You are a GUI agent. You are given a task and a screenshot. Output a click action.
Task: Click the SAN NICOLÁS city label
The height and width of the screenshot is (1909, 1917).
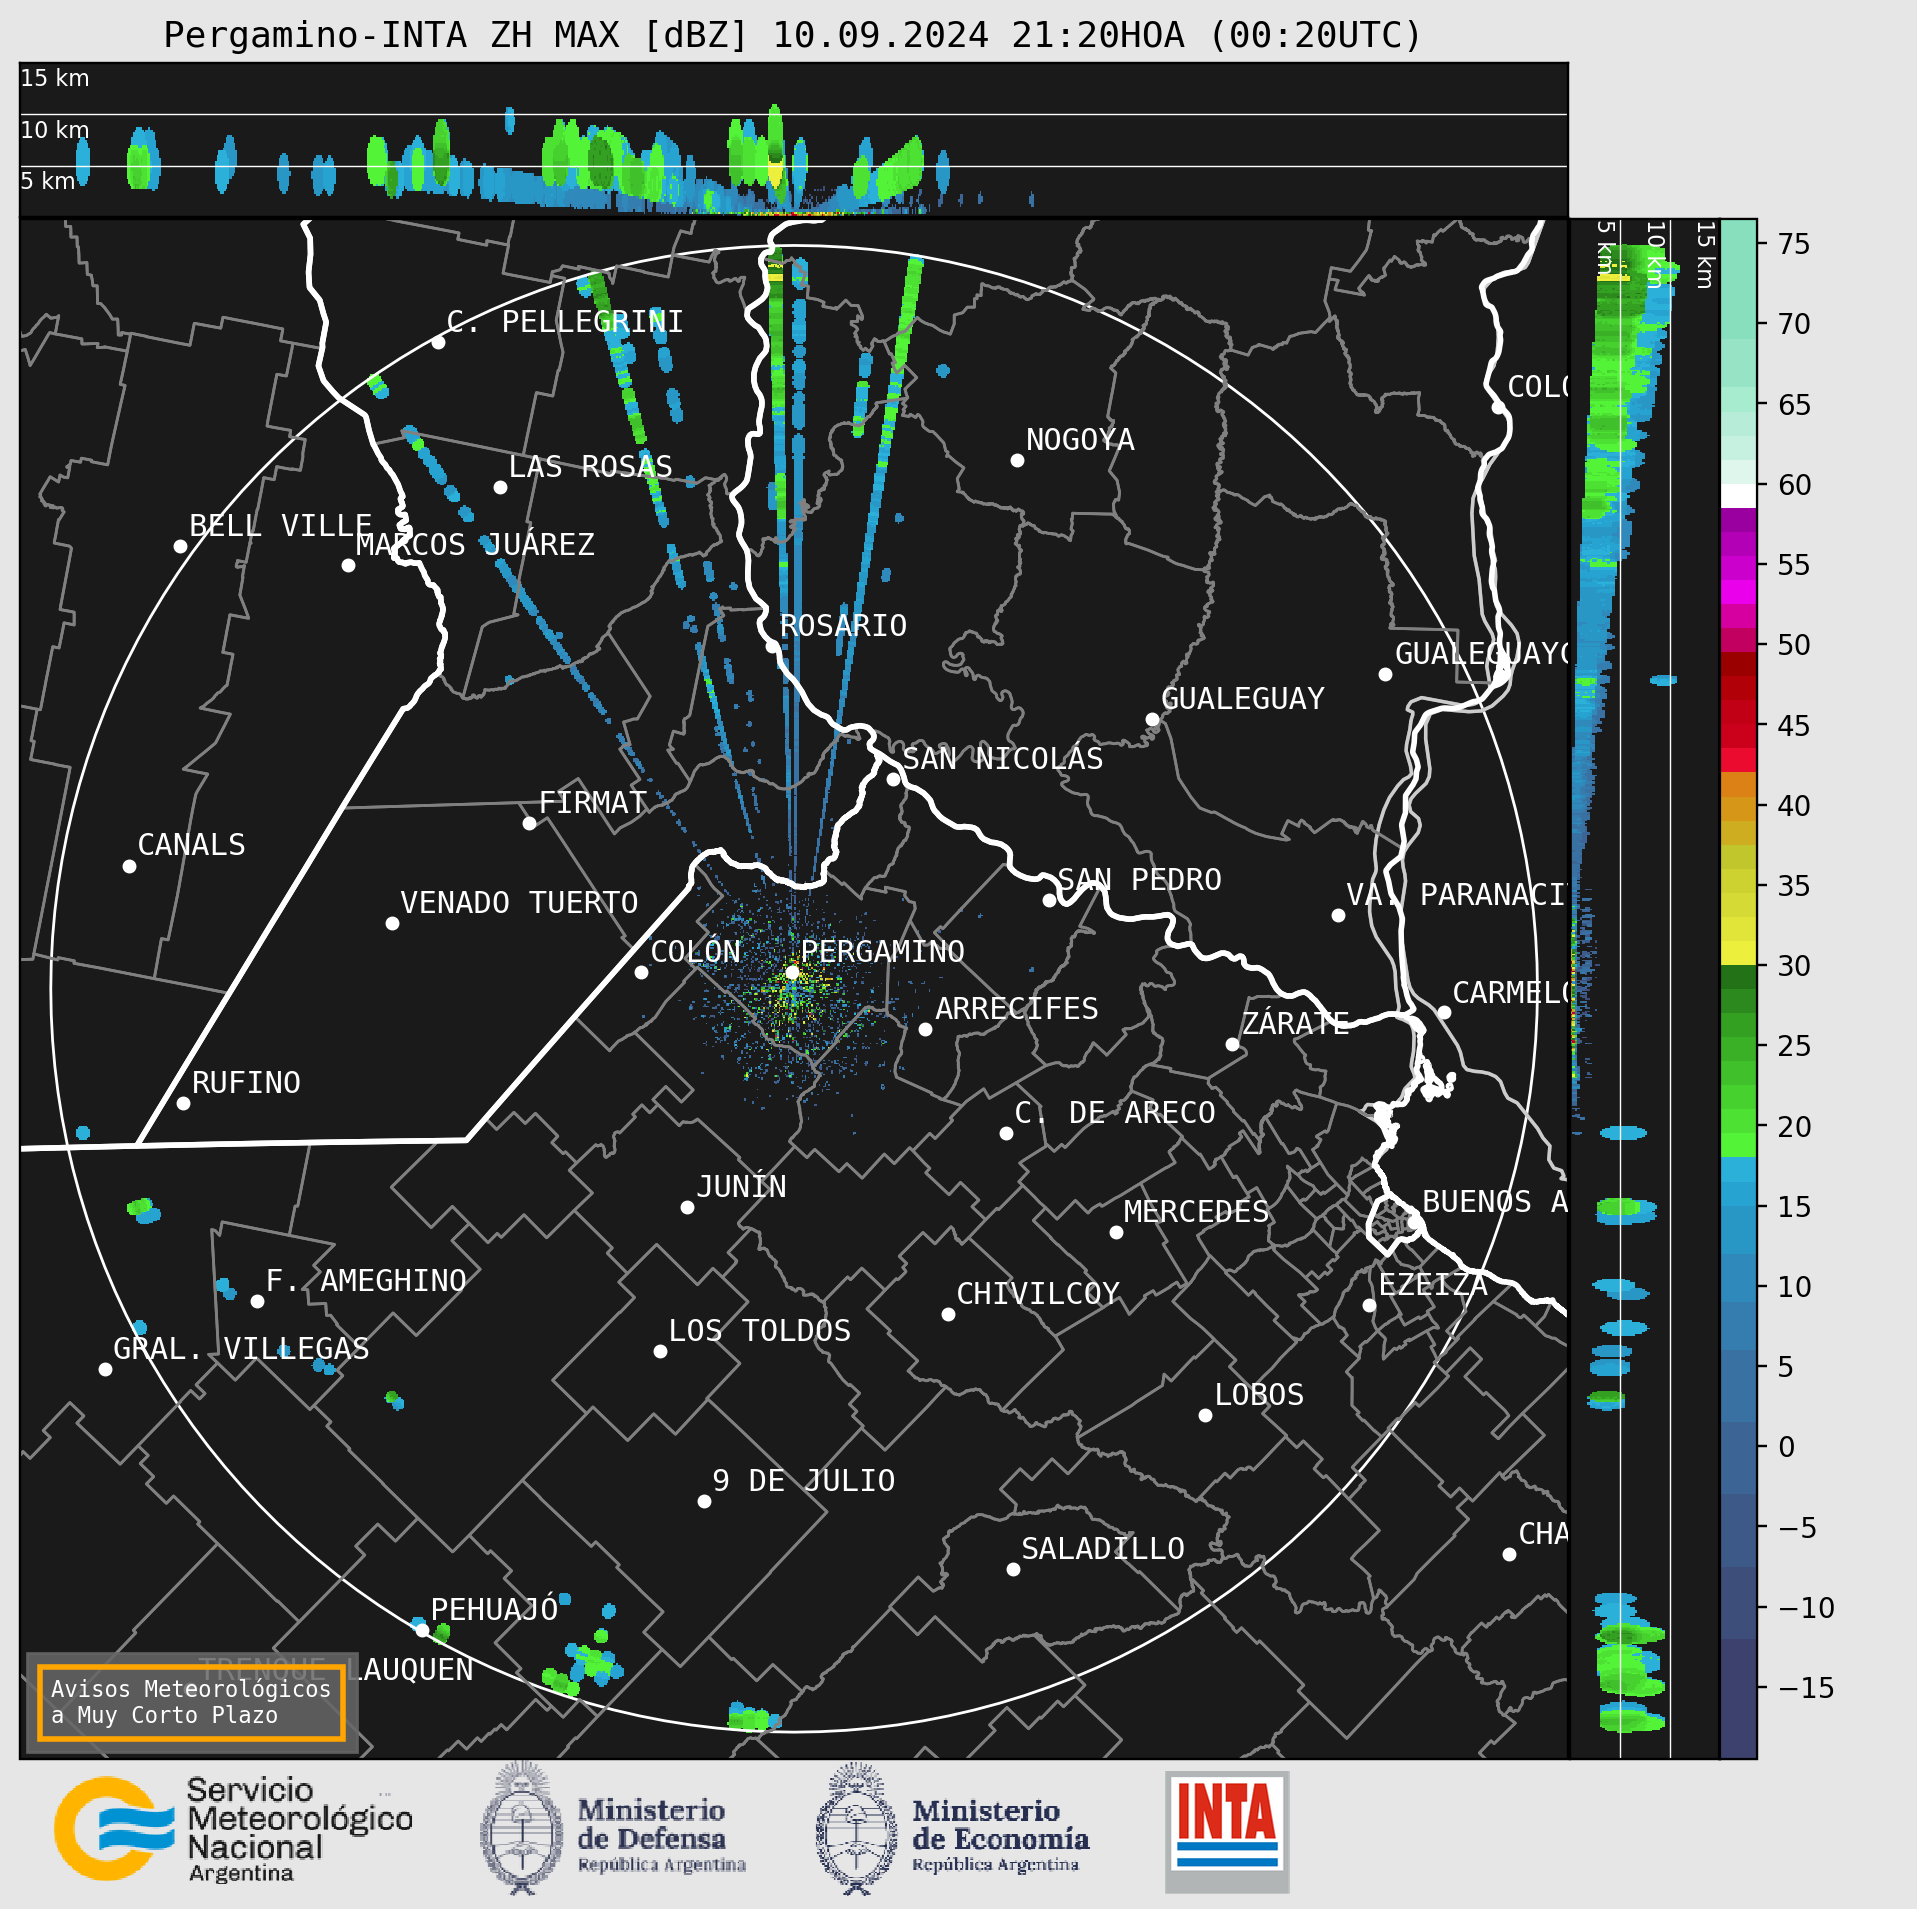click(1003, 759)
